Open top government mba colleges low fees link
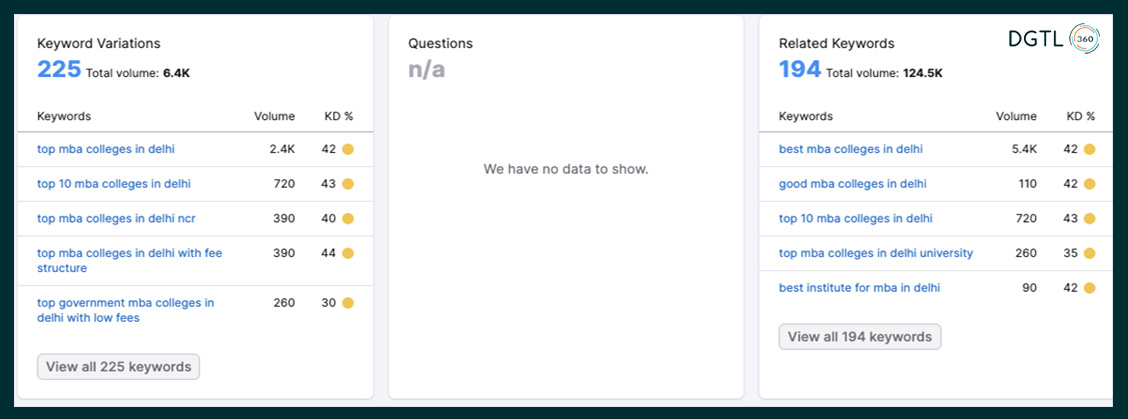The height and width of the screenshot is (419, 1128). 125,310
